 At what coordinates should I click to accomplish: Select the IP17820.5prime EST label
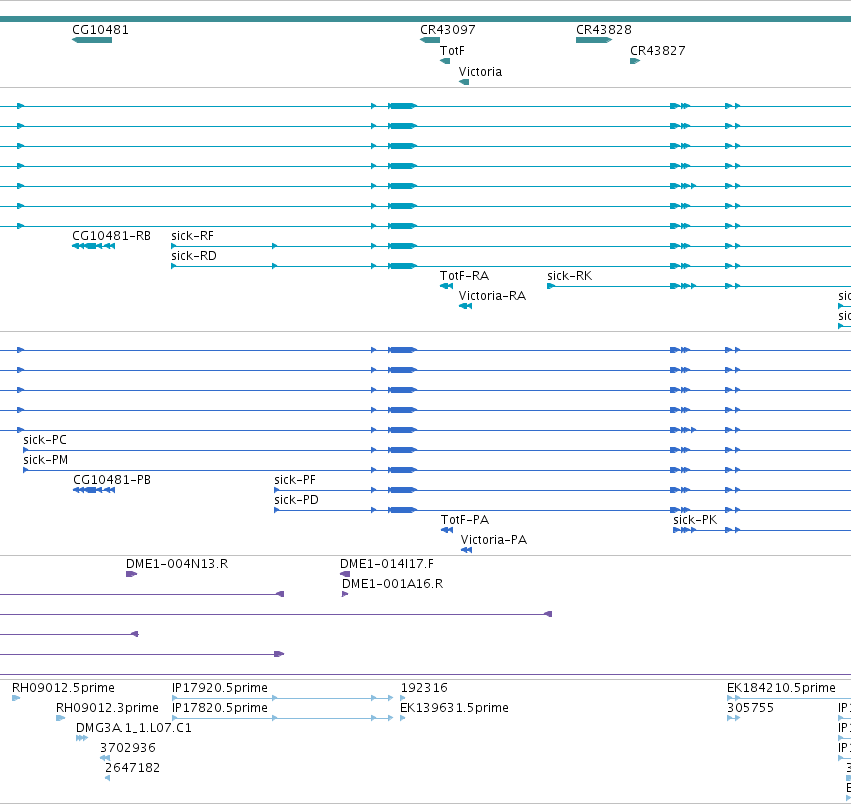(x=220, y=708)
